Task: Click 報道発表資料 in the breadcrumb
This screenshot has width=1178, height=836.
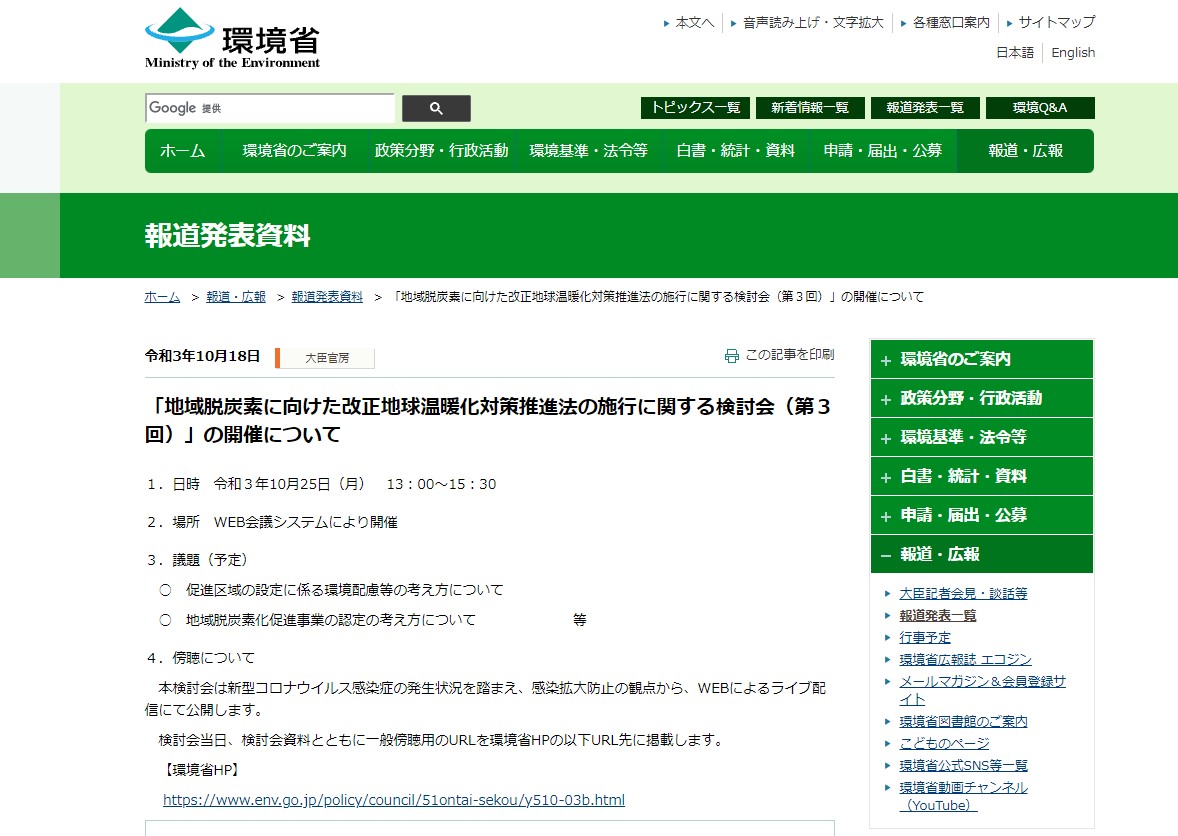Action: tap(327, 297)
